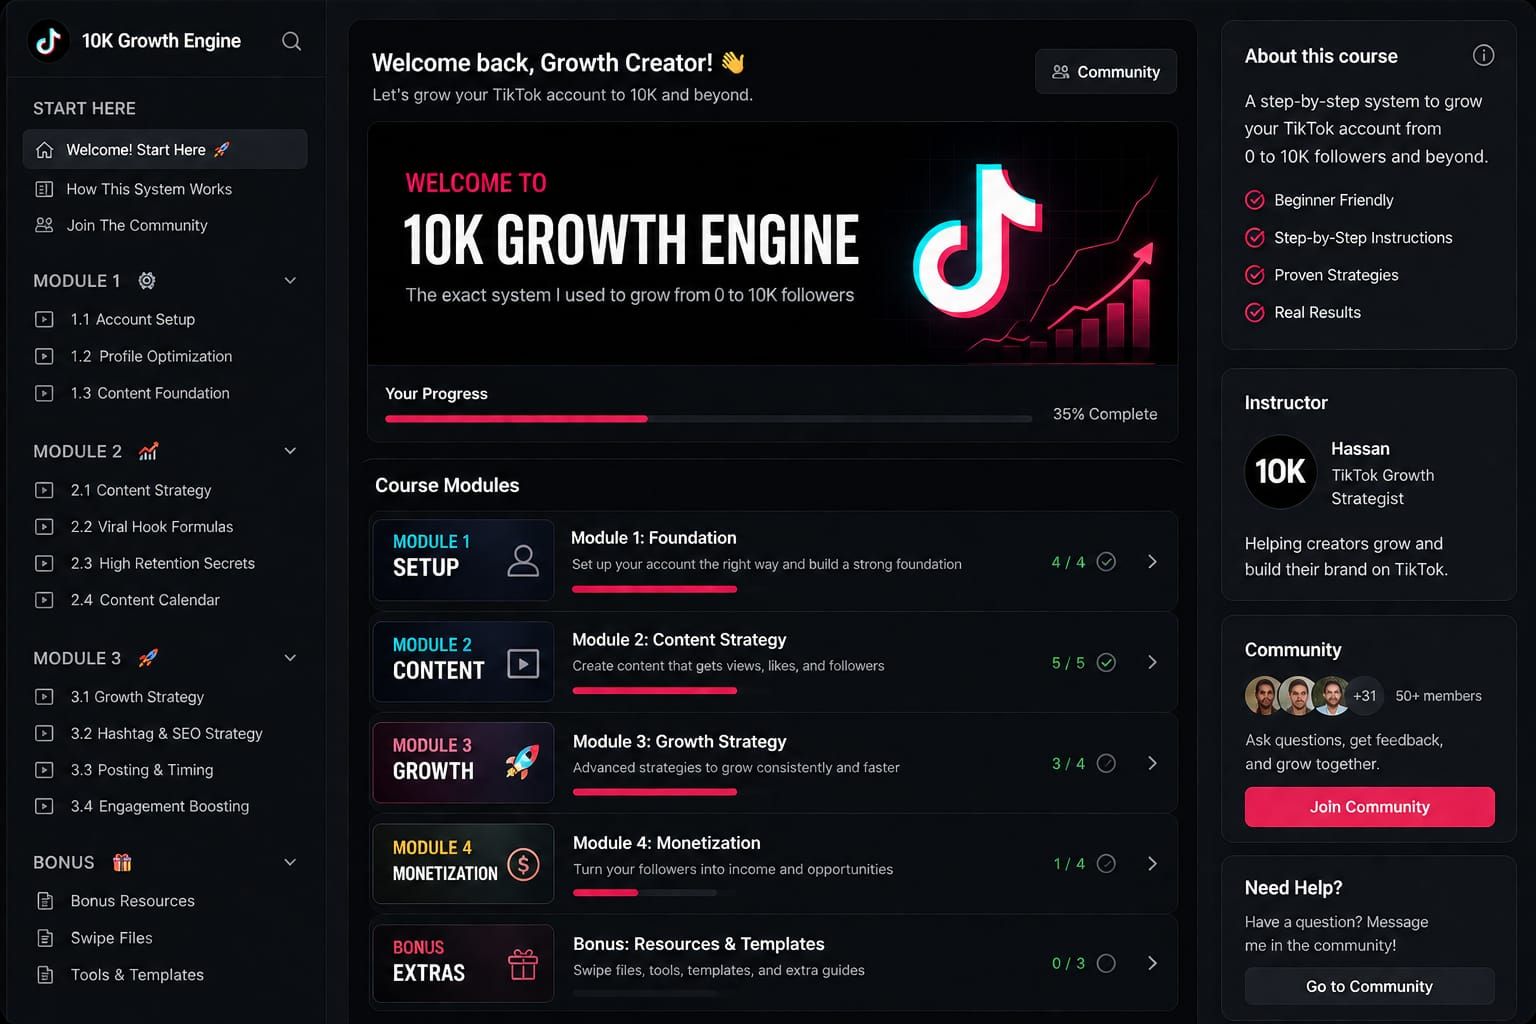Open the info icon in About this course
Screen dimensions: 1536x1024
1483,56
